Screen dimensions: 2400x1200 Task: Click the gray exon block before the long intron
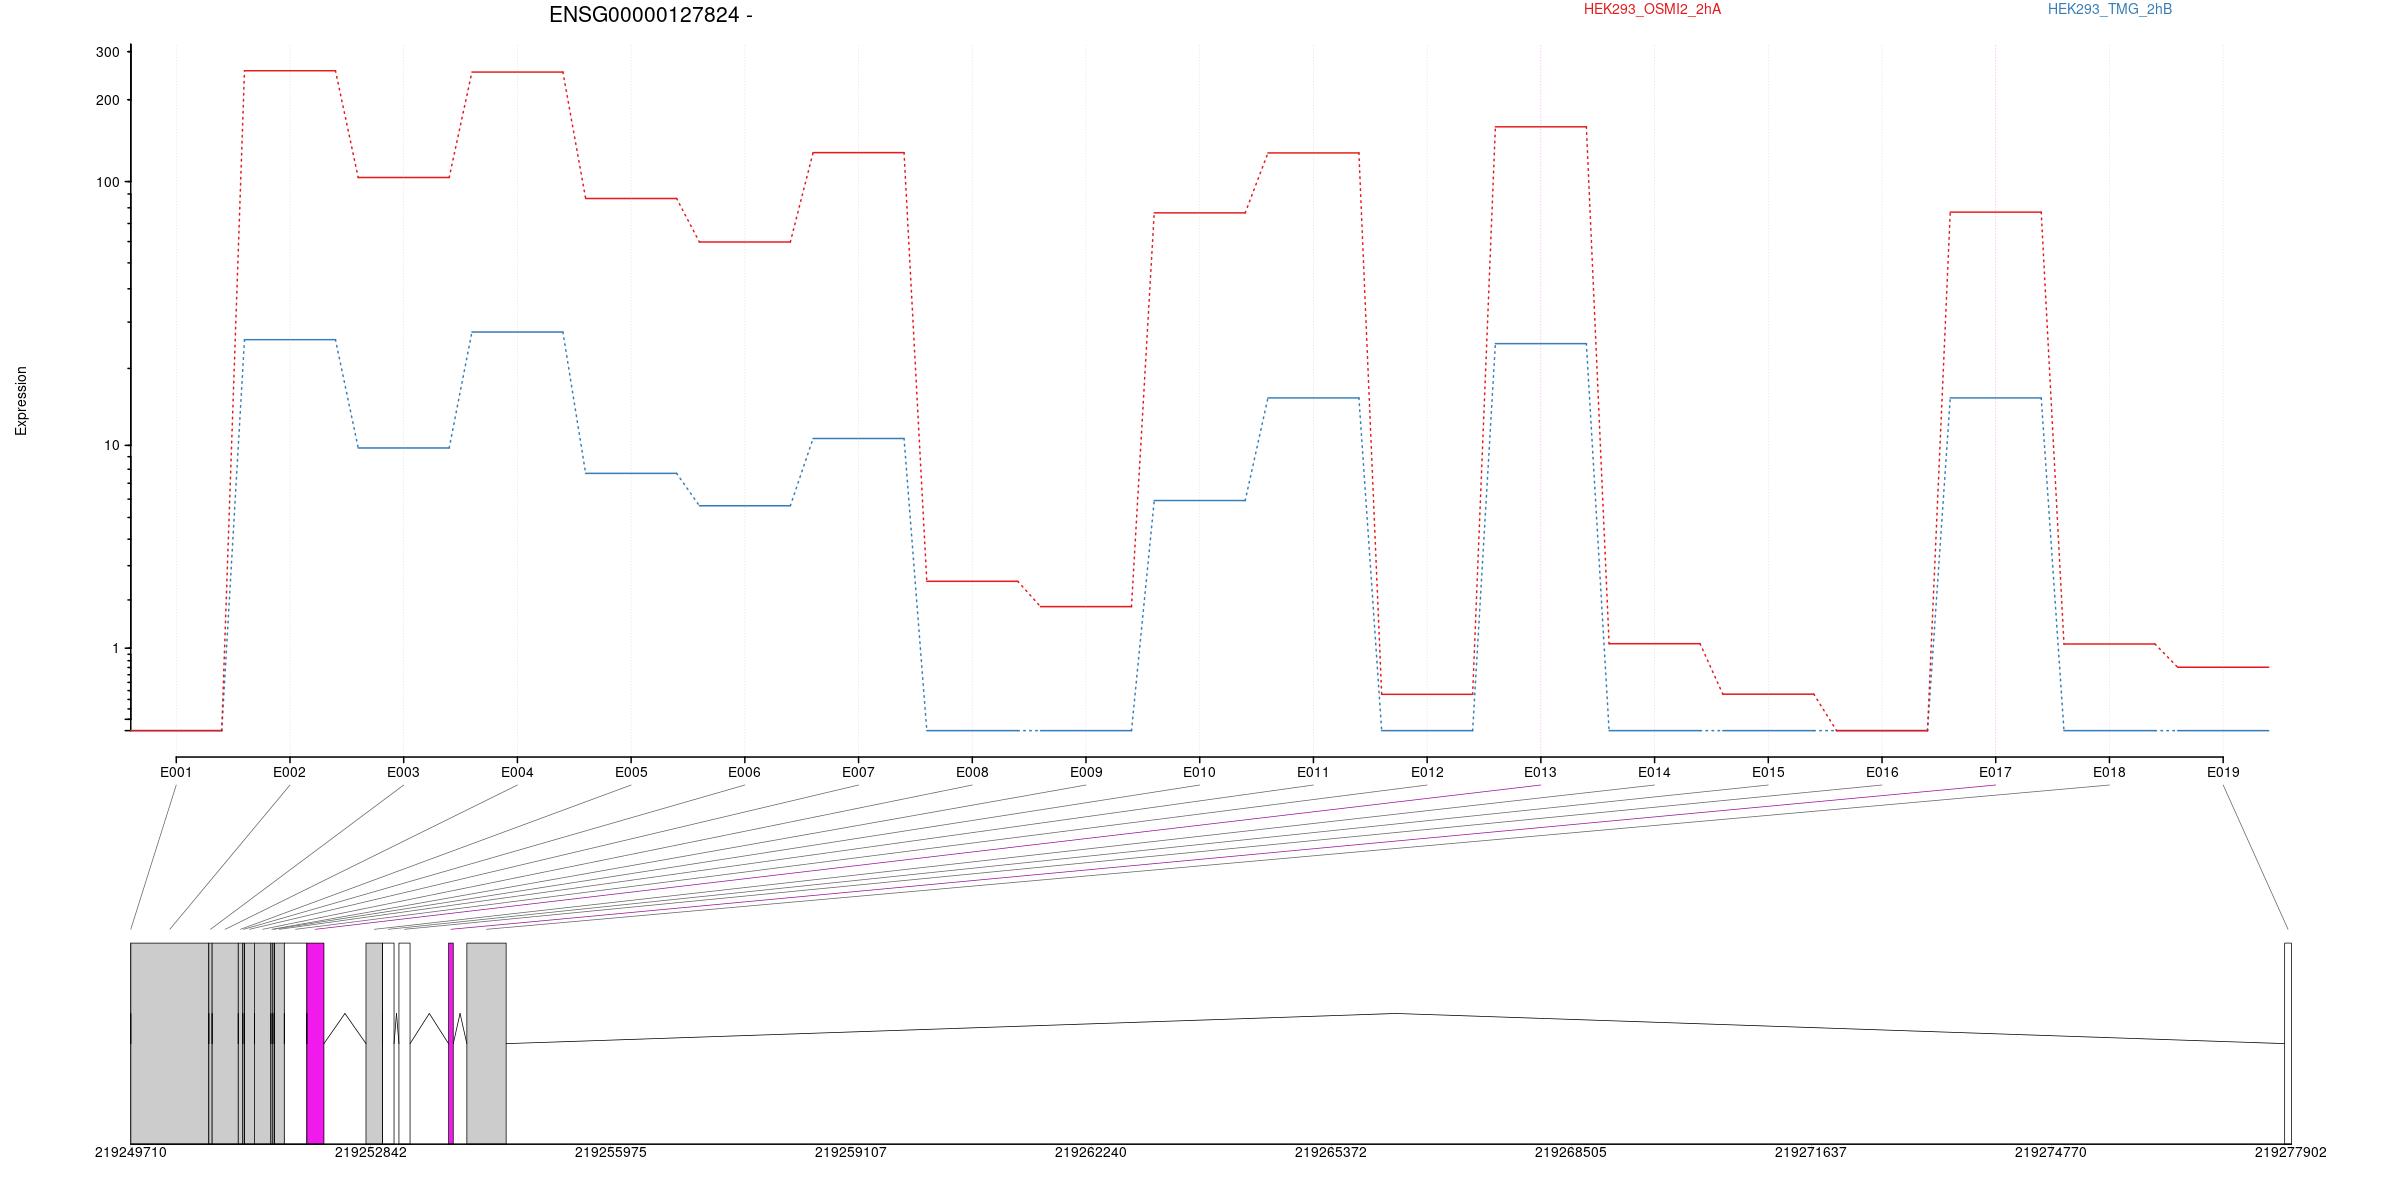tap(486, 1043)
